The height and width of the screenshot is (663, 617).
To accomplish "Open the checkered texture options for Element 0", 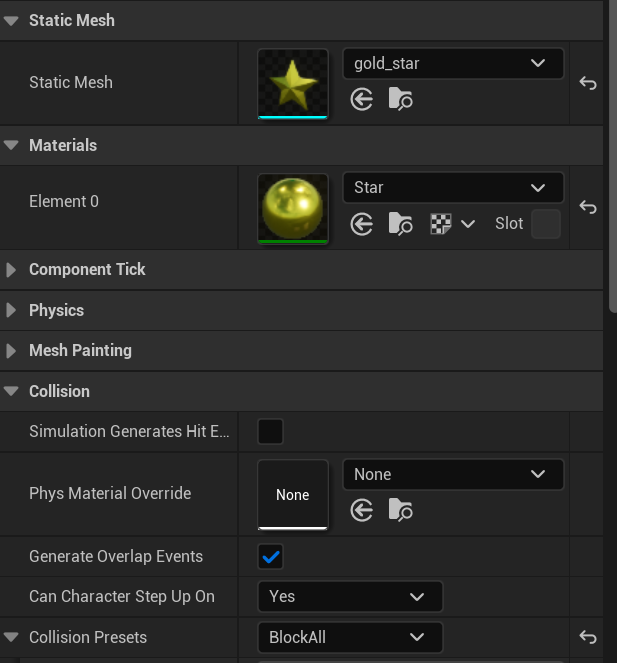I will coord(452,223).
